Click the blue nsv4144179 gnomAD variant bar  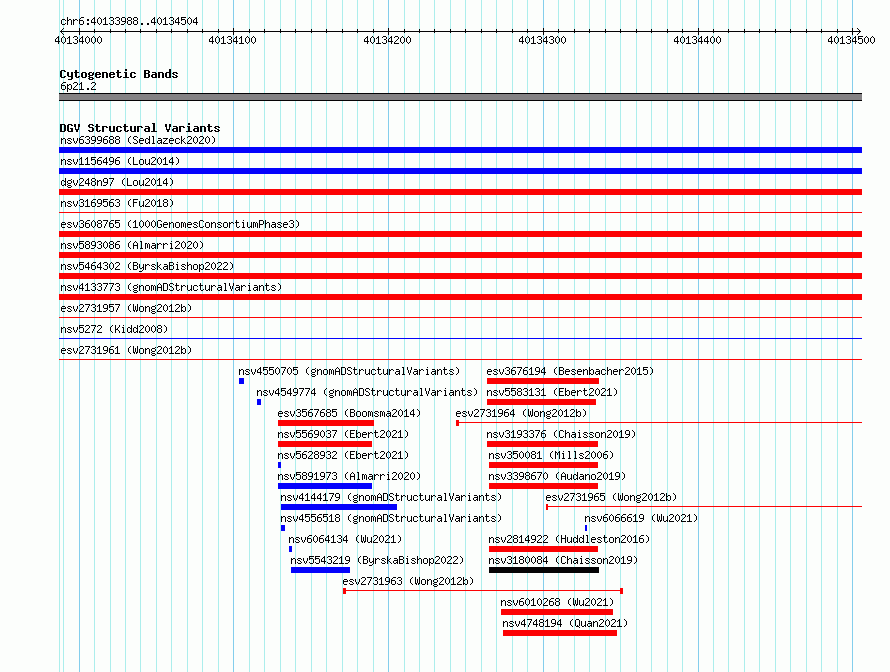pos(339,507)
